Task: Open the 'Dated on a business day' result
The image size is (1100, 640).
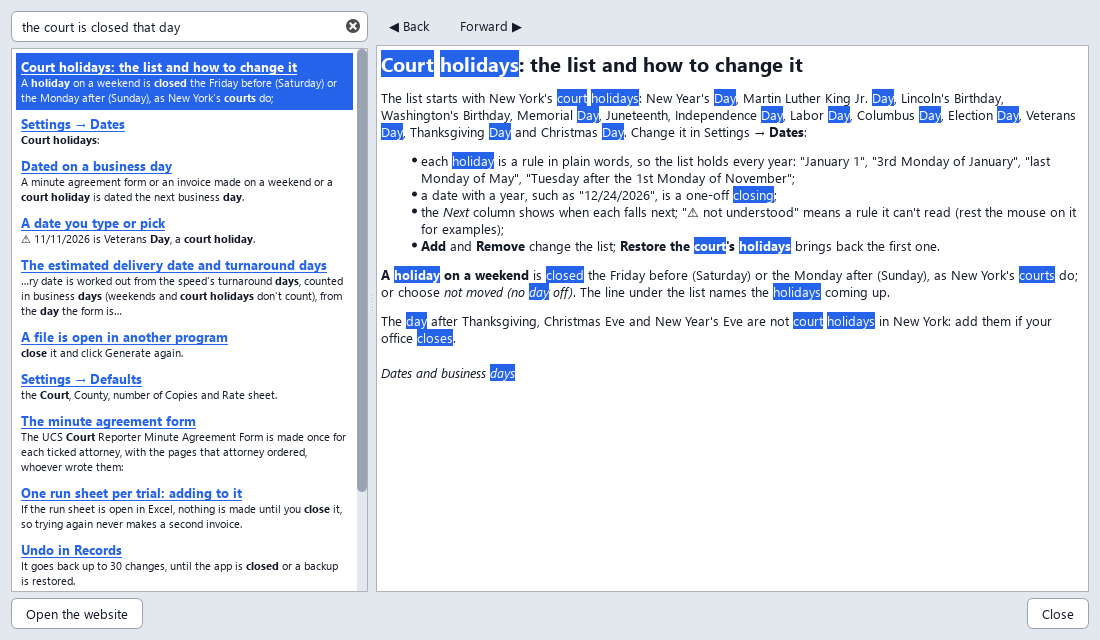Action: 96,166
